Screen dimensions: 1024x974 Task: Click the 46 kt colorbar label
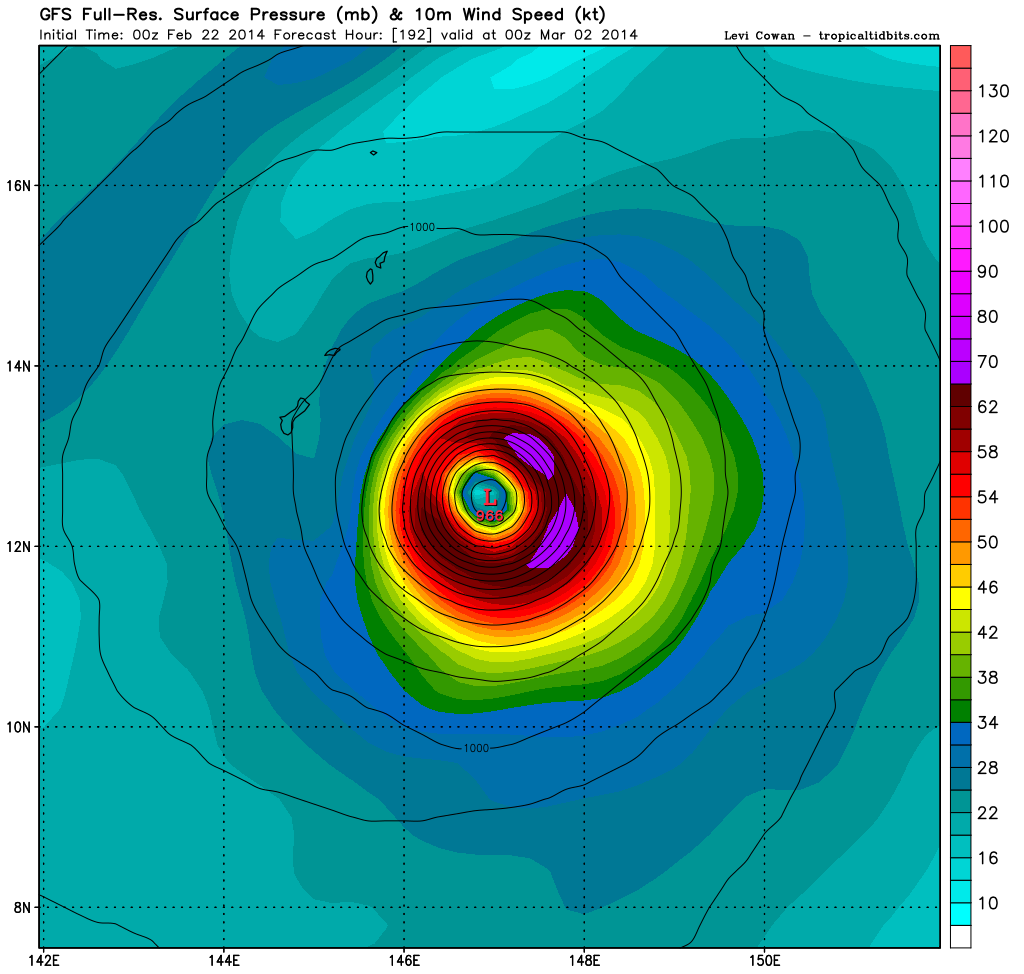pos(988,587)
